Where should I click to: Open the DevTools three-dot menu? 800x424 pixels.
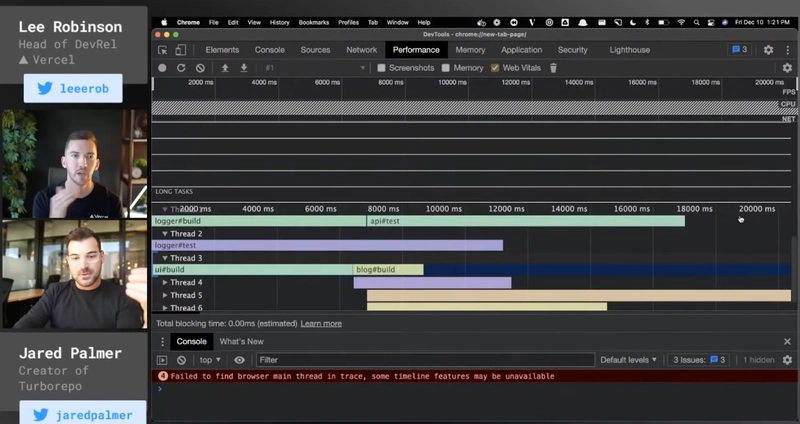[x=788, y=50]
